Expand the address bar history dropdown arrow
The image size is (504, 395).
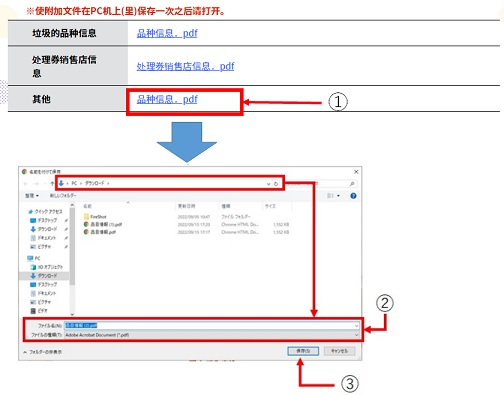coord(268,184)
